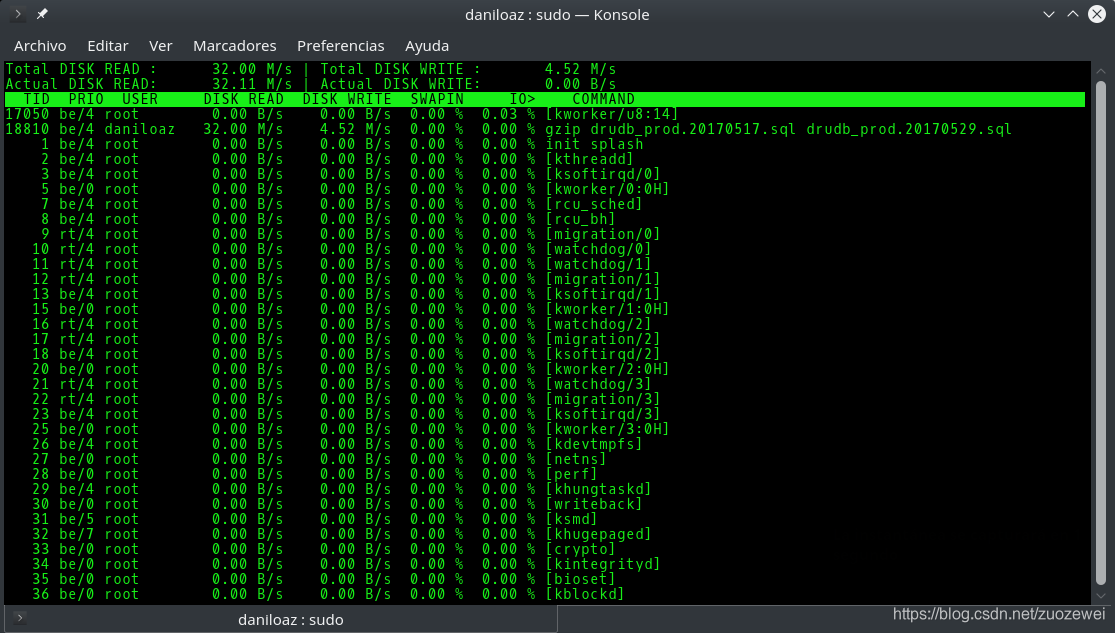The width and height of the screenshot is (1115, 633).
Task: Select the 'daniloaz : sudo' session tab
Action: pos(282,619)
